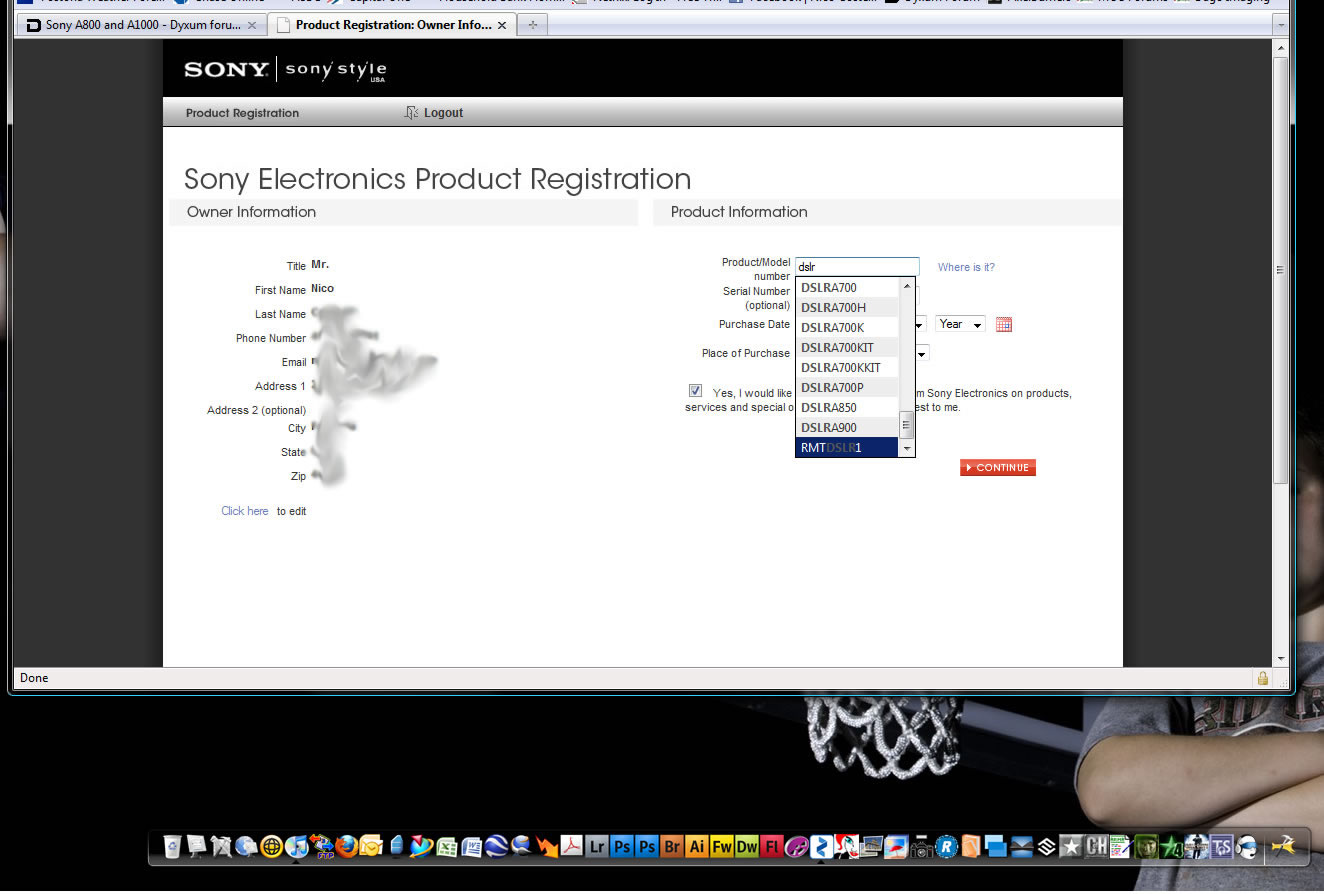
Task: Open Recycle Bin from the dock
Action: coord(172,847)
